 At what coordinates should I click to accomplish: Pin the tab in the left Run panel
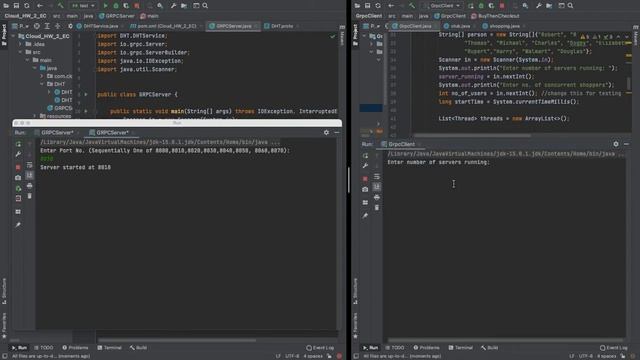click(x=18, y=224)
